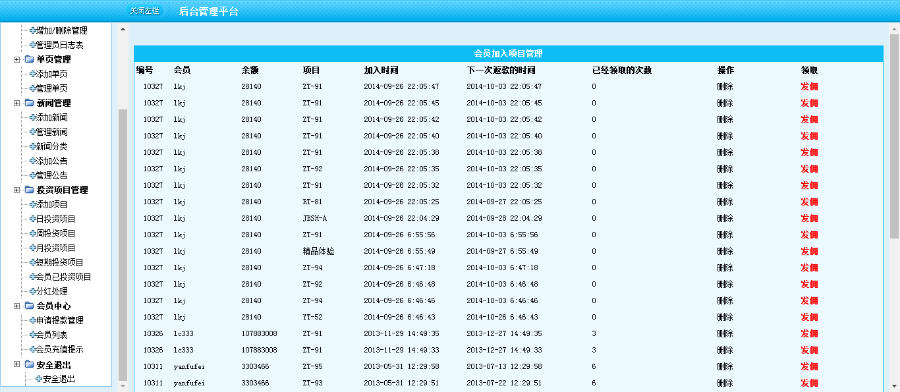The image size is (900, 392).
Task: Click 删除 for the JBSK-A row
Action: (725, 218)
